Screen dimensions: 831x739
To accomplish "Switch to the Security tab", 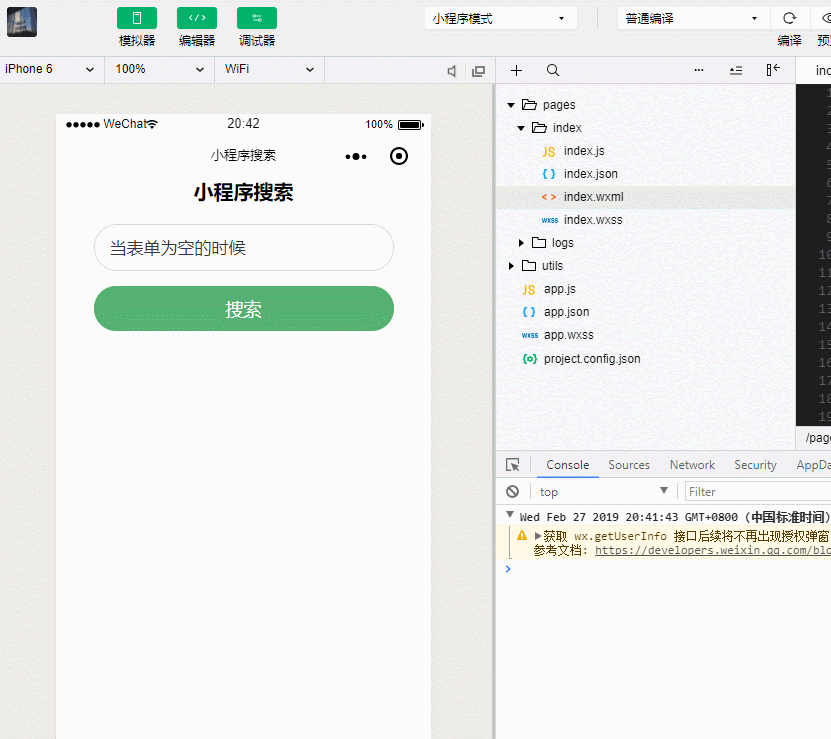I will pos(755,465).
